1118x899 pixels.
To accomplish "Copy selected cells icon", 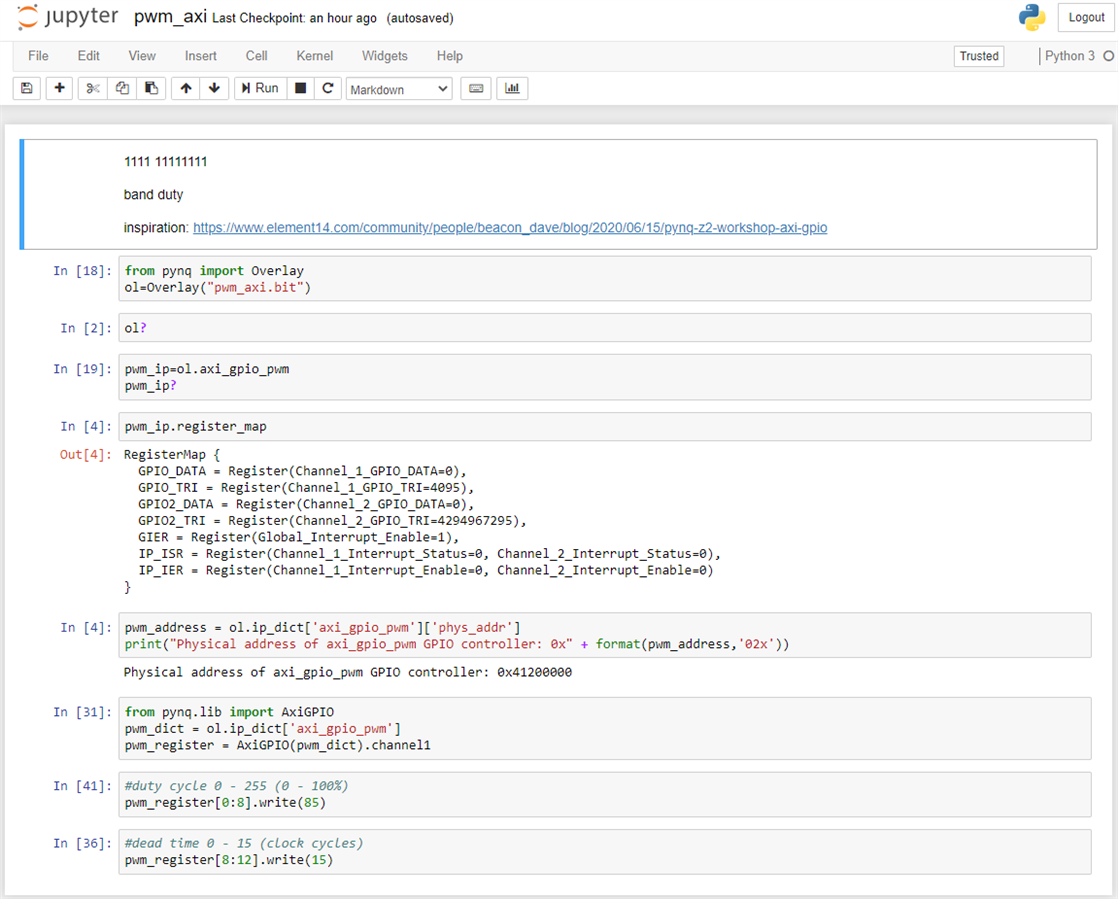I will coord(122,88).
